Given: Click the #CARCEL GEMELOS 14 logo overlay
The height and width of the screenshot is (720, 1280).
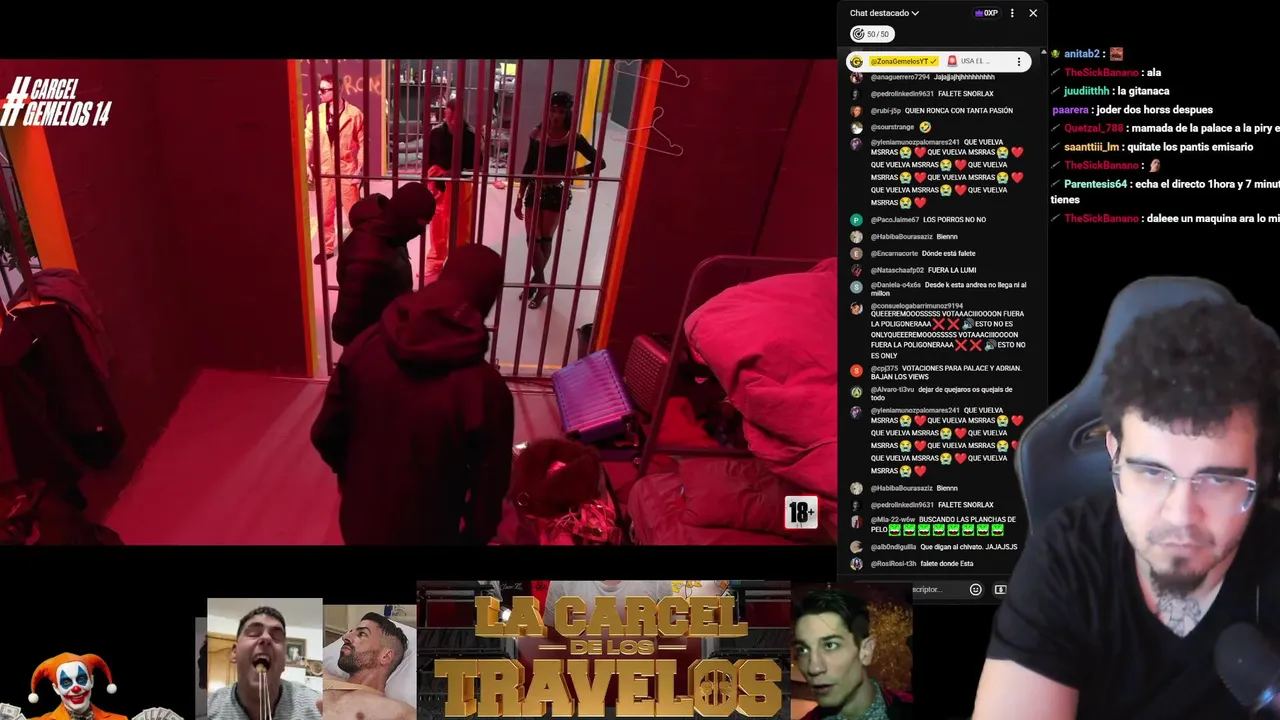Looking at the screenshot, I should pyautogui.click(x=57, y=103).
